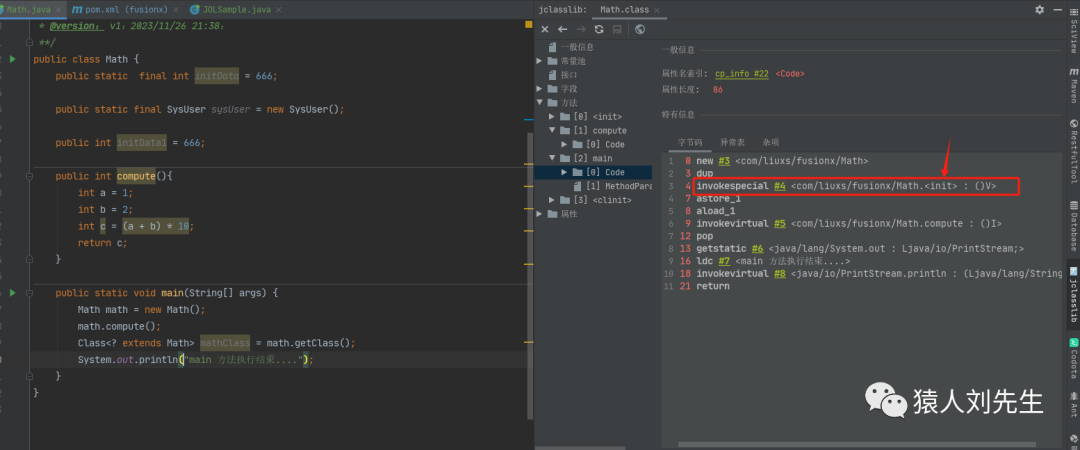Open the 杂项 misc tab
Screen dimensions: 1080x450
tap(770, 142)
